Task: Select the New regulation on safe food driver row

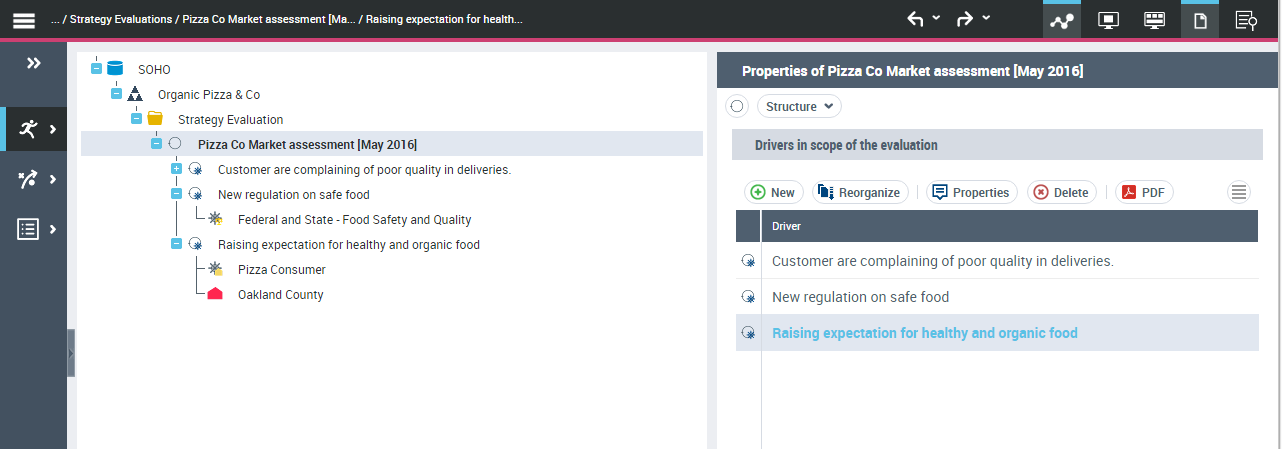Action: pos(860,297)
